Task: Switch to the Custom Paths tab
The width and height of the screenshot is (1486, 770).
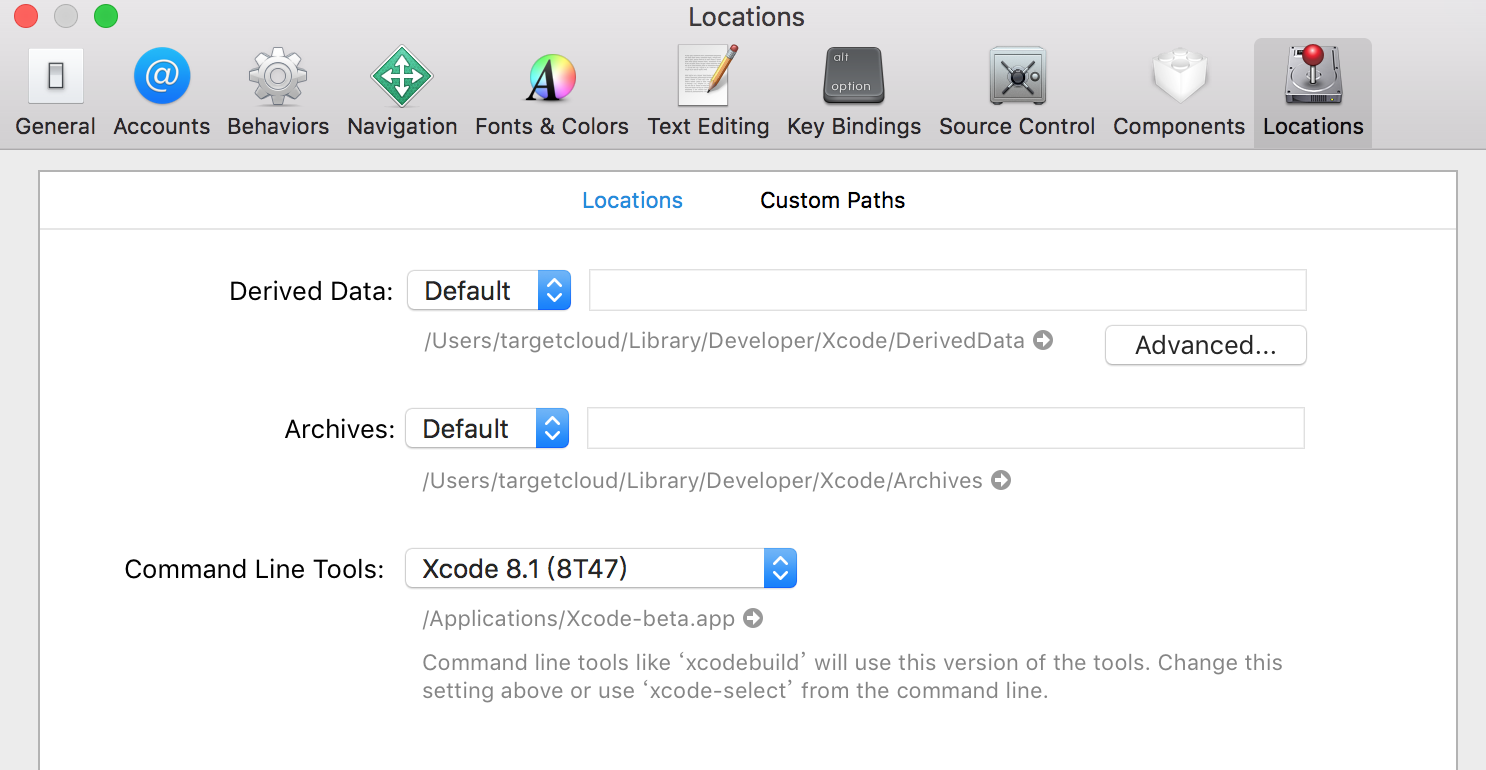Action: 833,200
